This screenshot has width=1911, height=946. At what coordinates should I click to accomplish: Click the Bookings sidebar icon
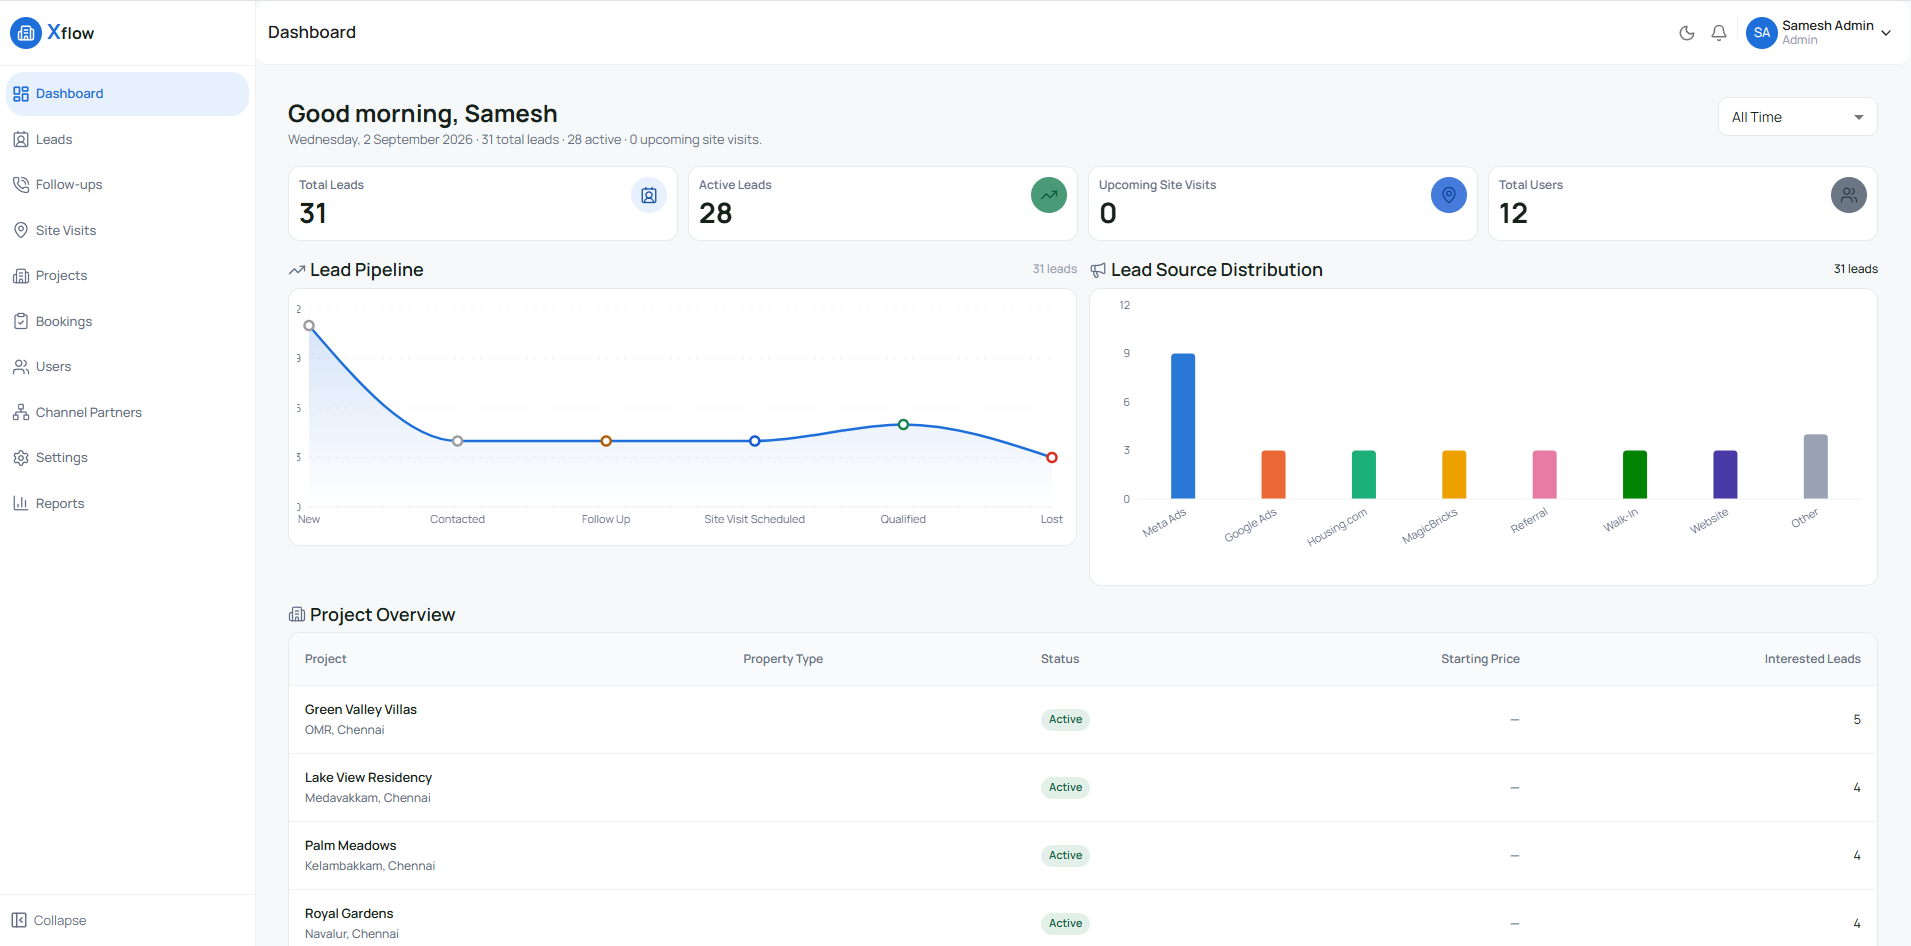point(21,322)
